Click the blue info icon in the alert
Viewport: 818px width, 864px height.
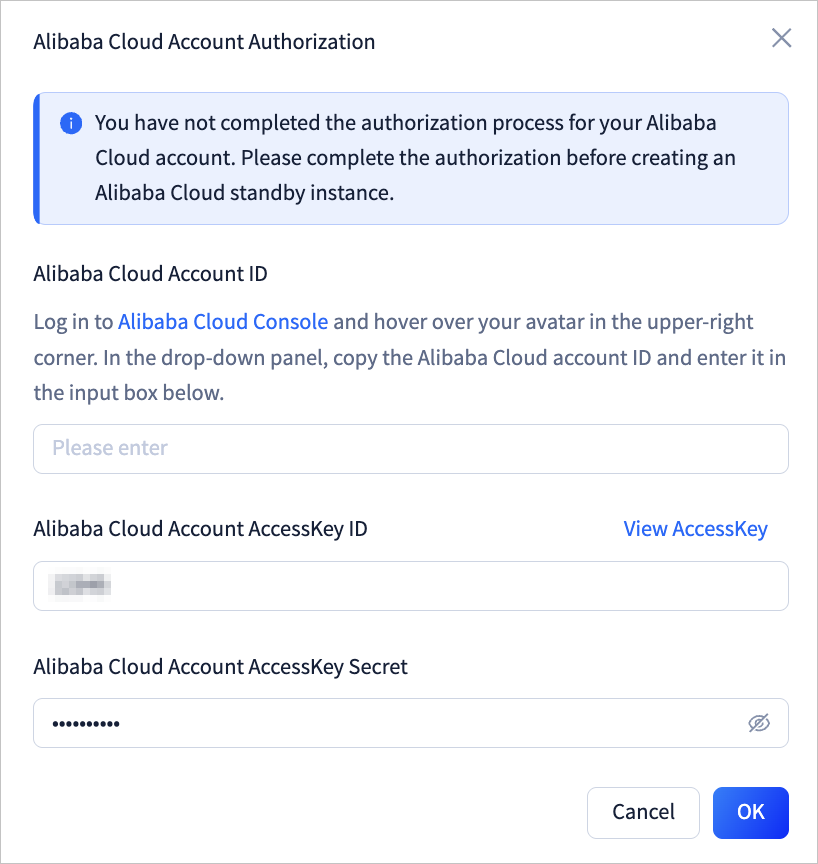71,124
